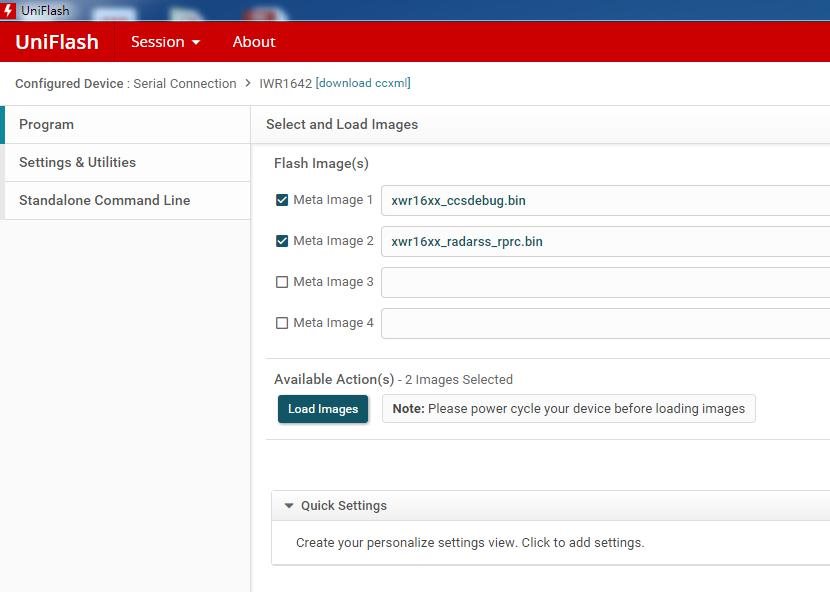Click the download ccxml link
Image resolution: width=830 pixels, height=592 pixels.
363,83
